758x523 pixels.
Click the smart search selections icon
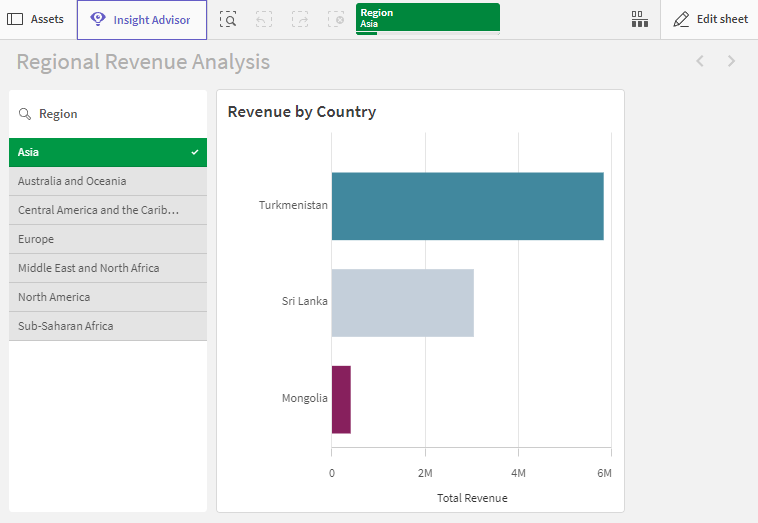(x=228, y=19)
